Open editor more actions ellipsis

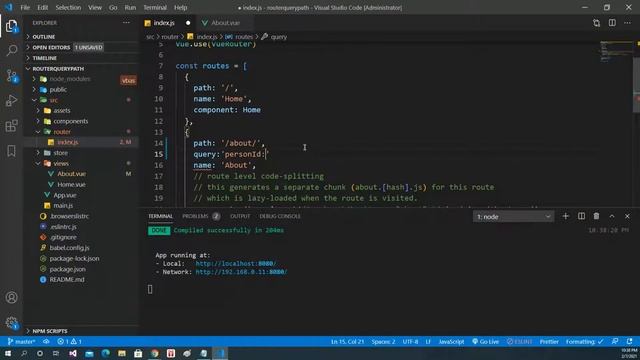pos(627,23)
